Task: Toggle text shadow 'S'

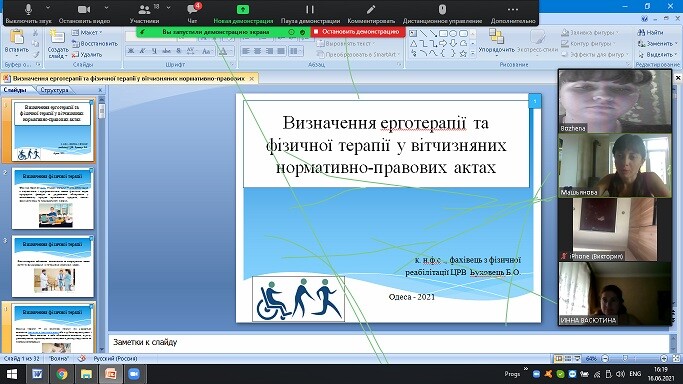Action: point(179,51)
